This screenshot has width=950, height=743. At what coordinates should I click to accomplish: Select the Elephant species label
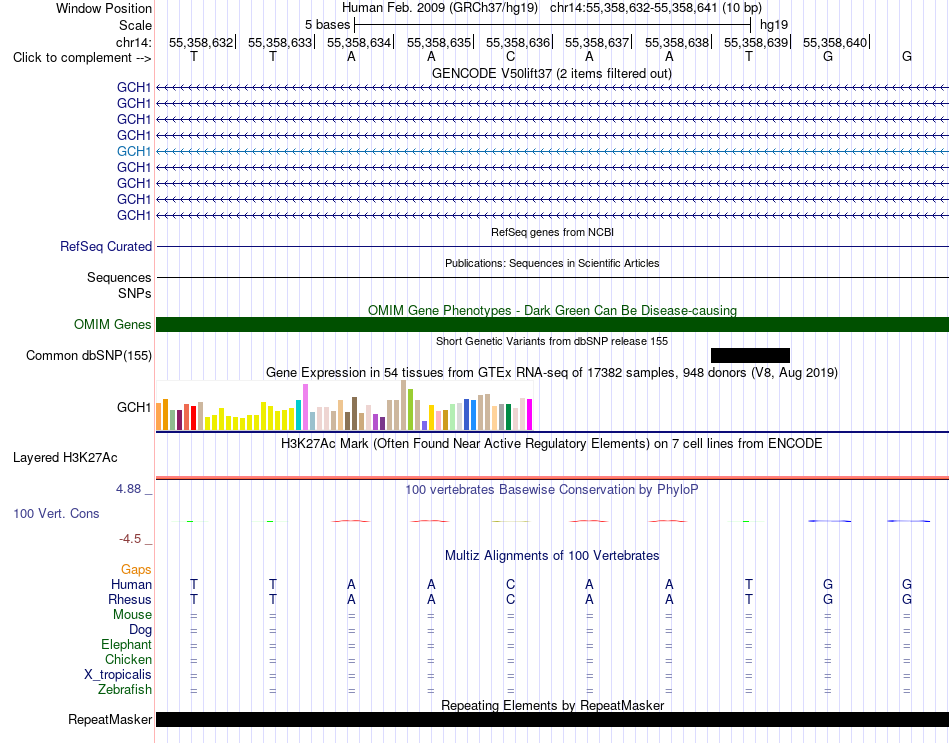(x=127, y=645)
